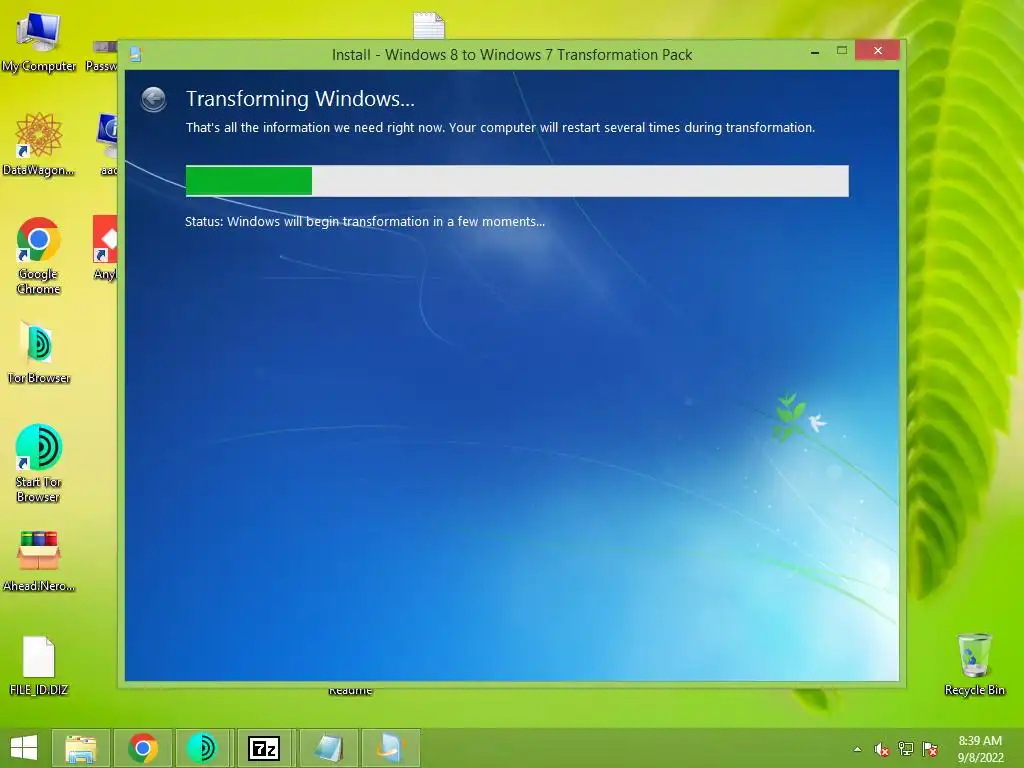Open File Explorer from taskbar

[81, 748]
